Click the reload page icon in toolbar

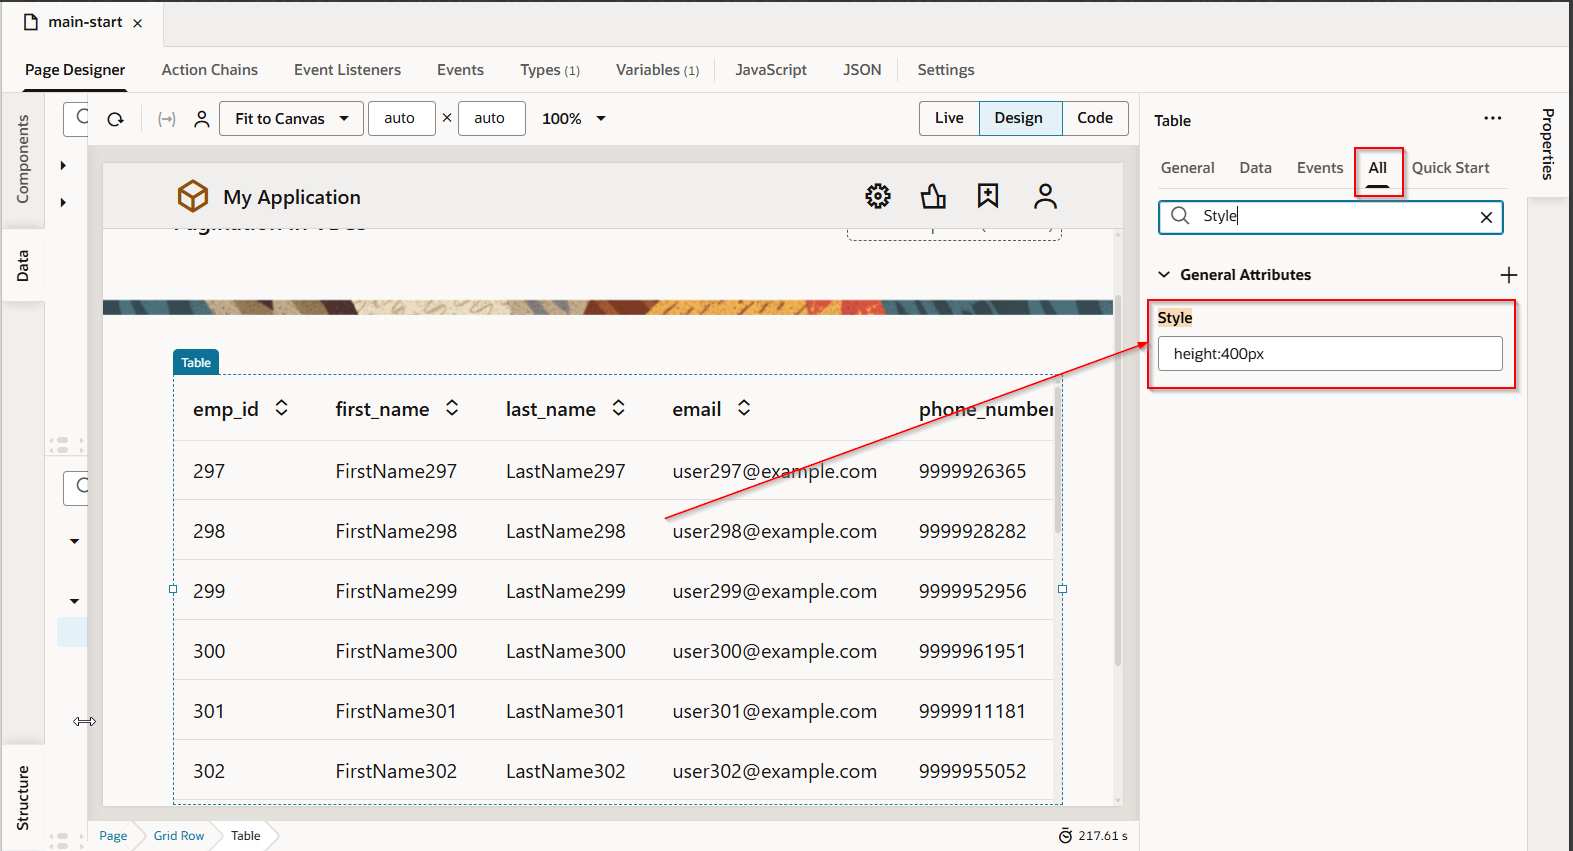pos(116,119)
